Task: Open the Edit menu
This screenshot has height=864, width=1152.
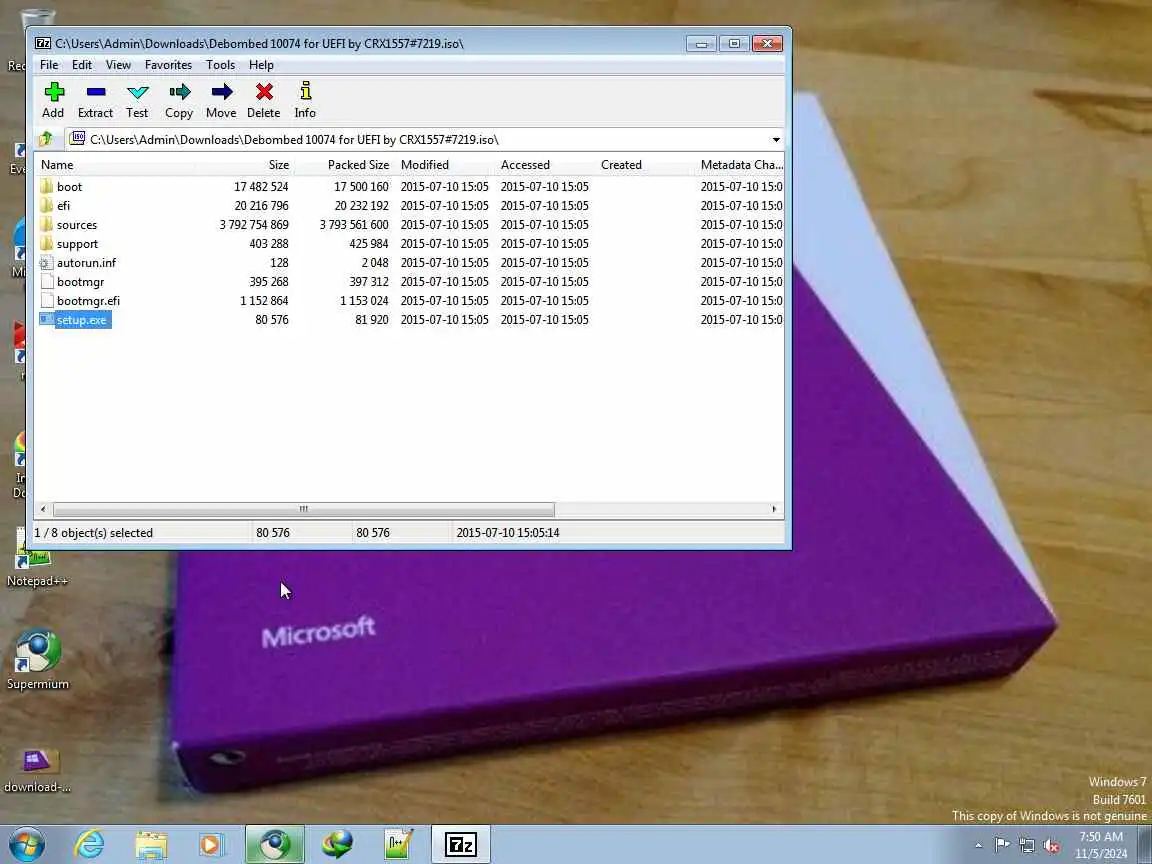Action: (82, 65)
